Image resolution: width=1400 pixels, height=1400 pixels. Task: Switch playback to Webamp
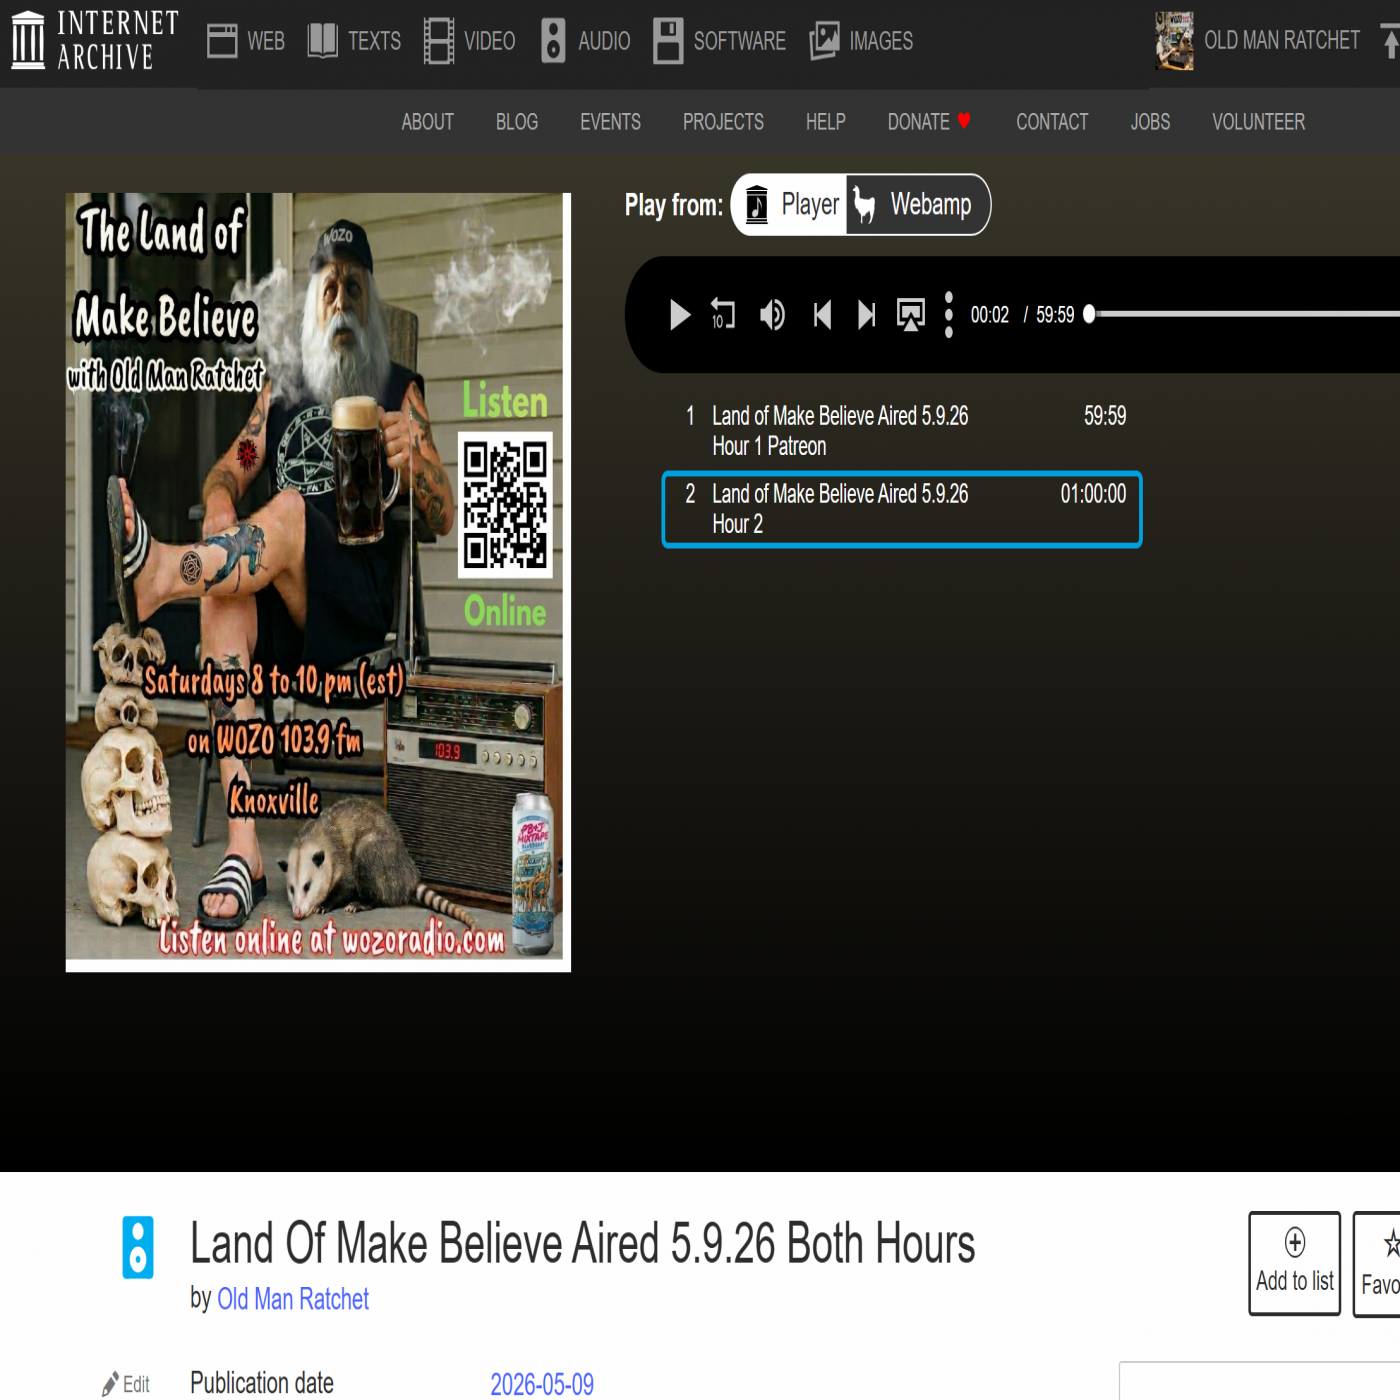[x=918, y=205]
